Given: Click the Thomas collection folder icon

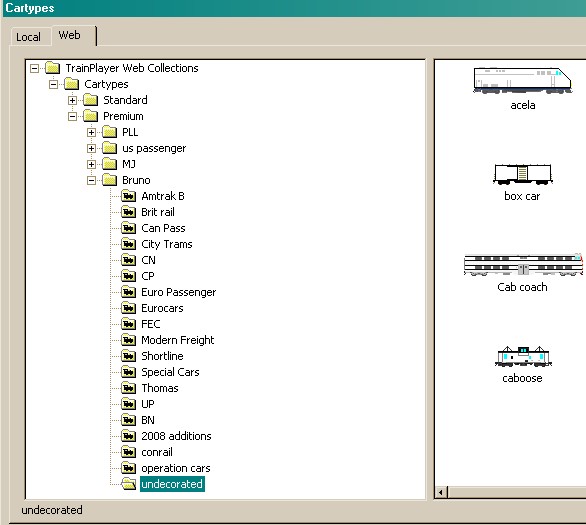Looking at the screenshot, I should click(x=129, y=388).
